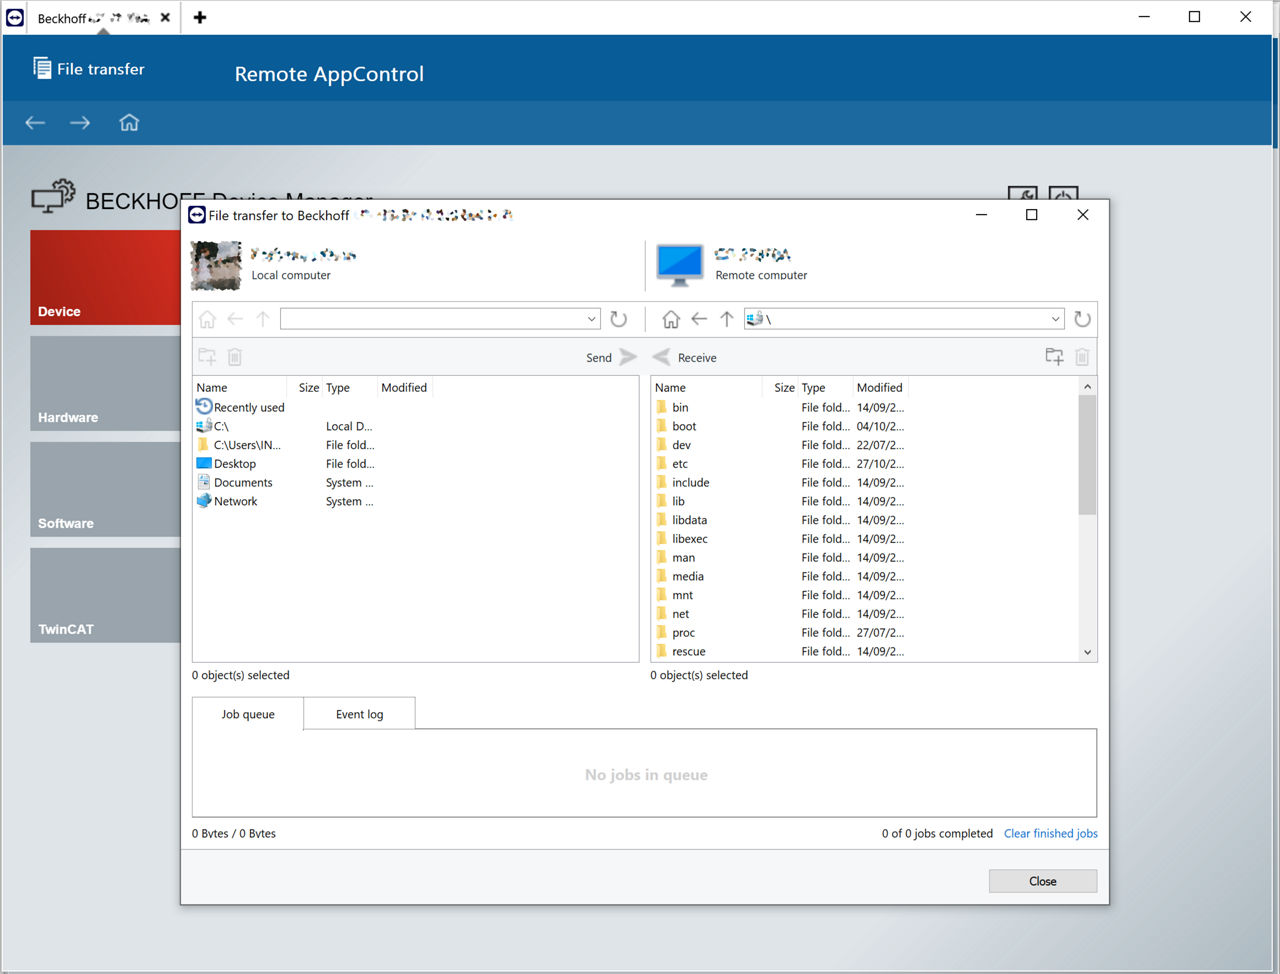Click the home icon in Remote AppControl bar

pyautogui.click(x=129, y=123)
